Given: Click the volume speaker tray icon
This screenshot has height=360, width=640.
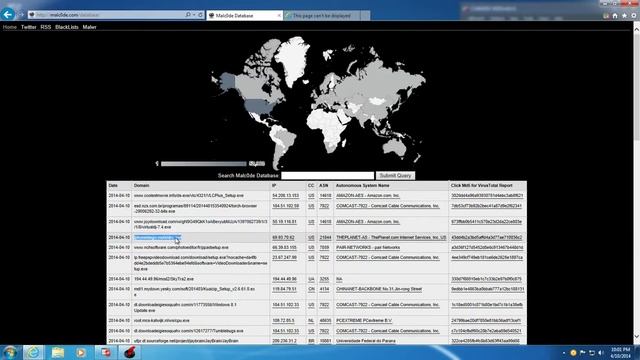Looking at the screenshot, I should [x=601, y=353].
